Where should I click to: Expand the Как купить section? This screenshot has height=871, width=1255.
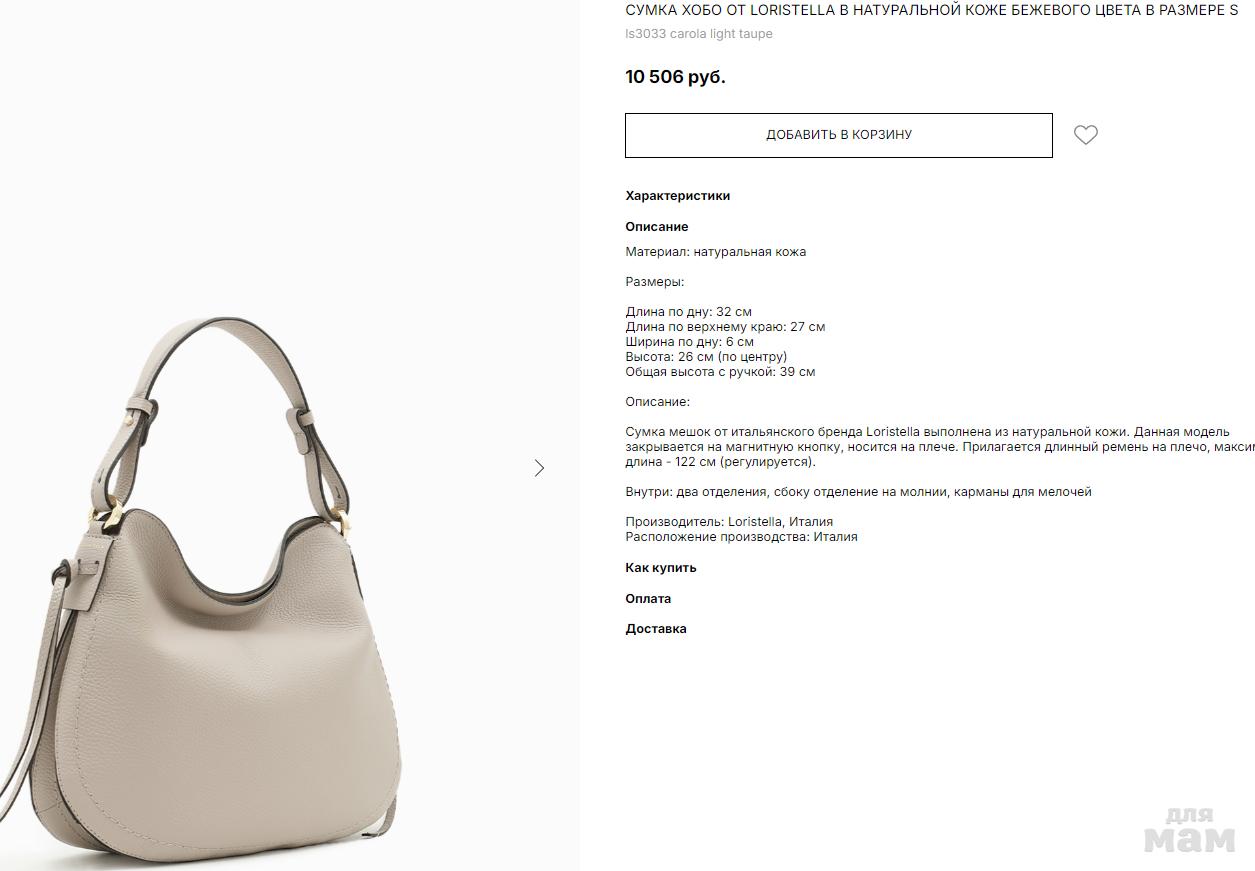[661, 568]
